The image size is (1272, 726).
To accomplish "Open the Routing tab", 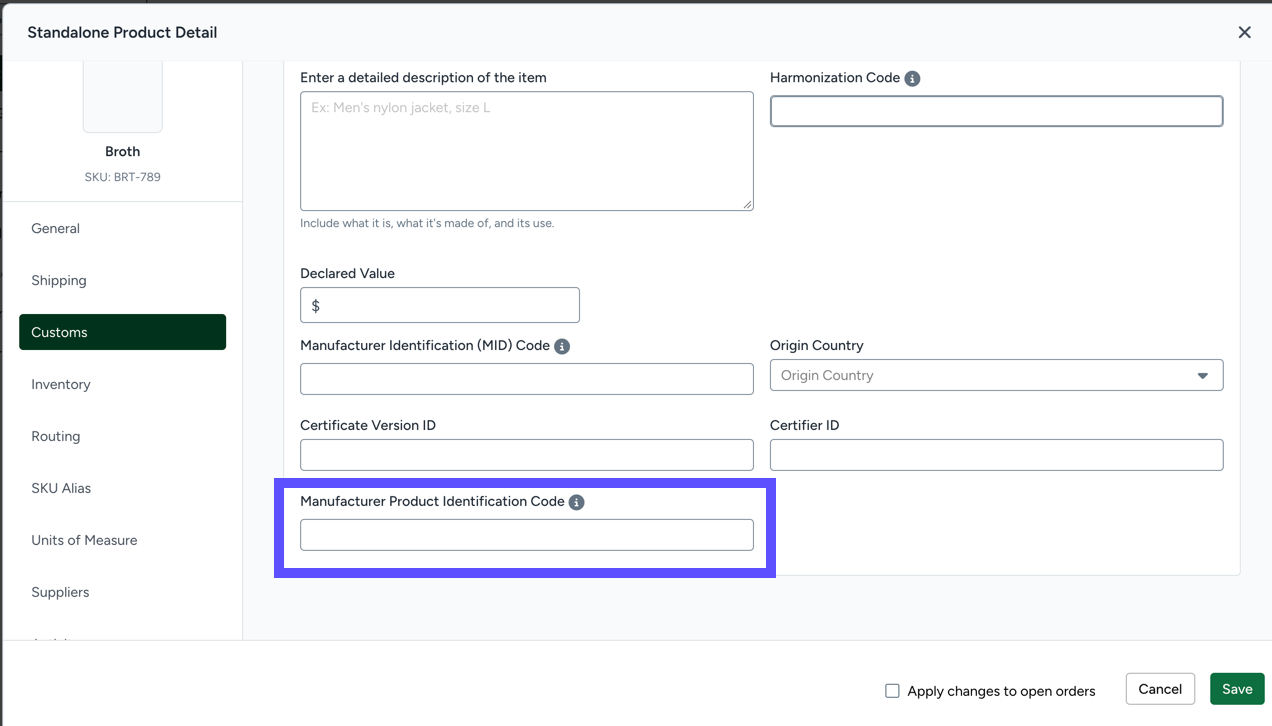I will point(122,436).
